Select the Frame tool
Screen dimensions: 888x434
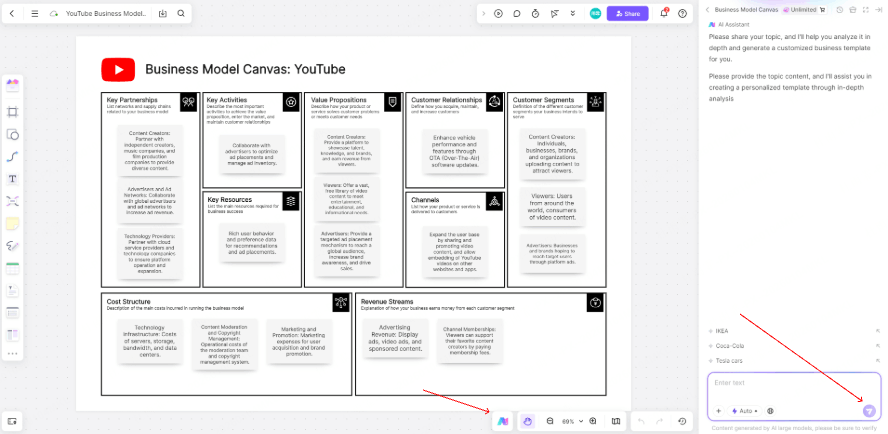(x=12, y=112)
